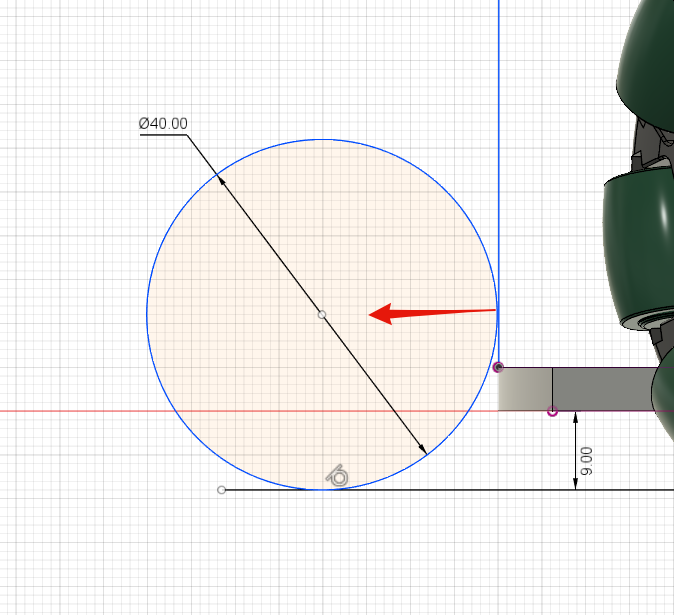674x615 pixels.
Task: Select the Ø40.00 diameter dimension text
Action: pos(163,123)
